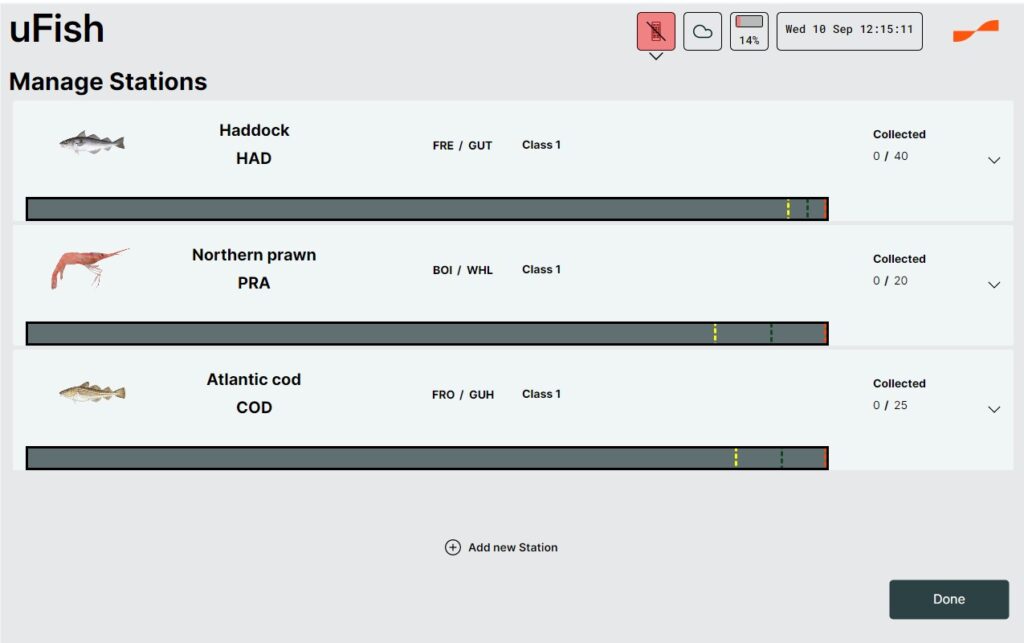The image size is (1024, 643).
Task: Click the Haddock fish image
Action: [92, 143]
